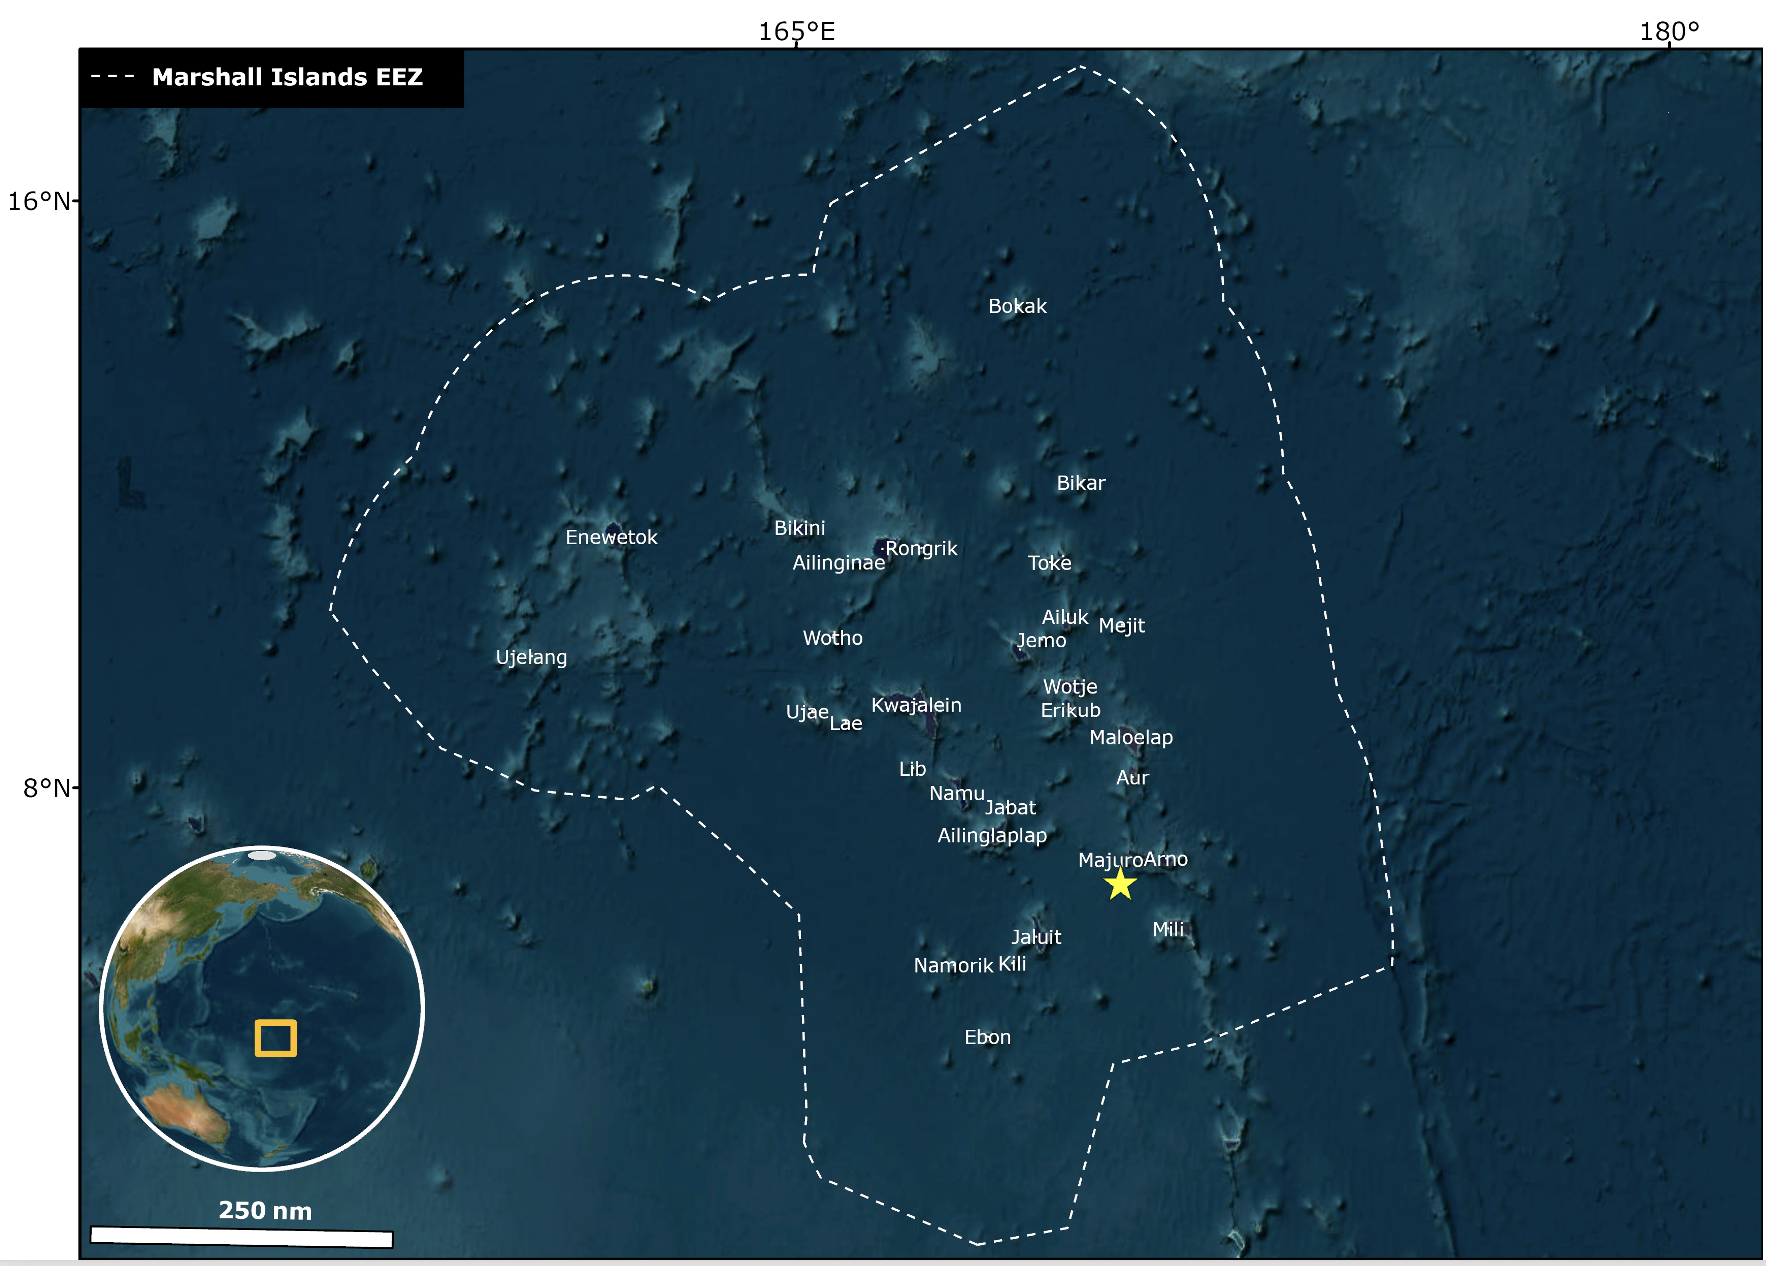Click the '16°N' latitude label
Viewport: 1766px width, 1266px height.
tap(39, 202)
